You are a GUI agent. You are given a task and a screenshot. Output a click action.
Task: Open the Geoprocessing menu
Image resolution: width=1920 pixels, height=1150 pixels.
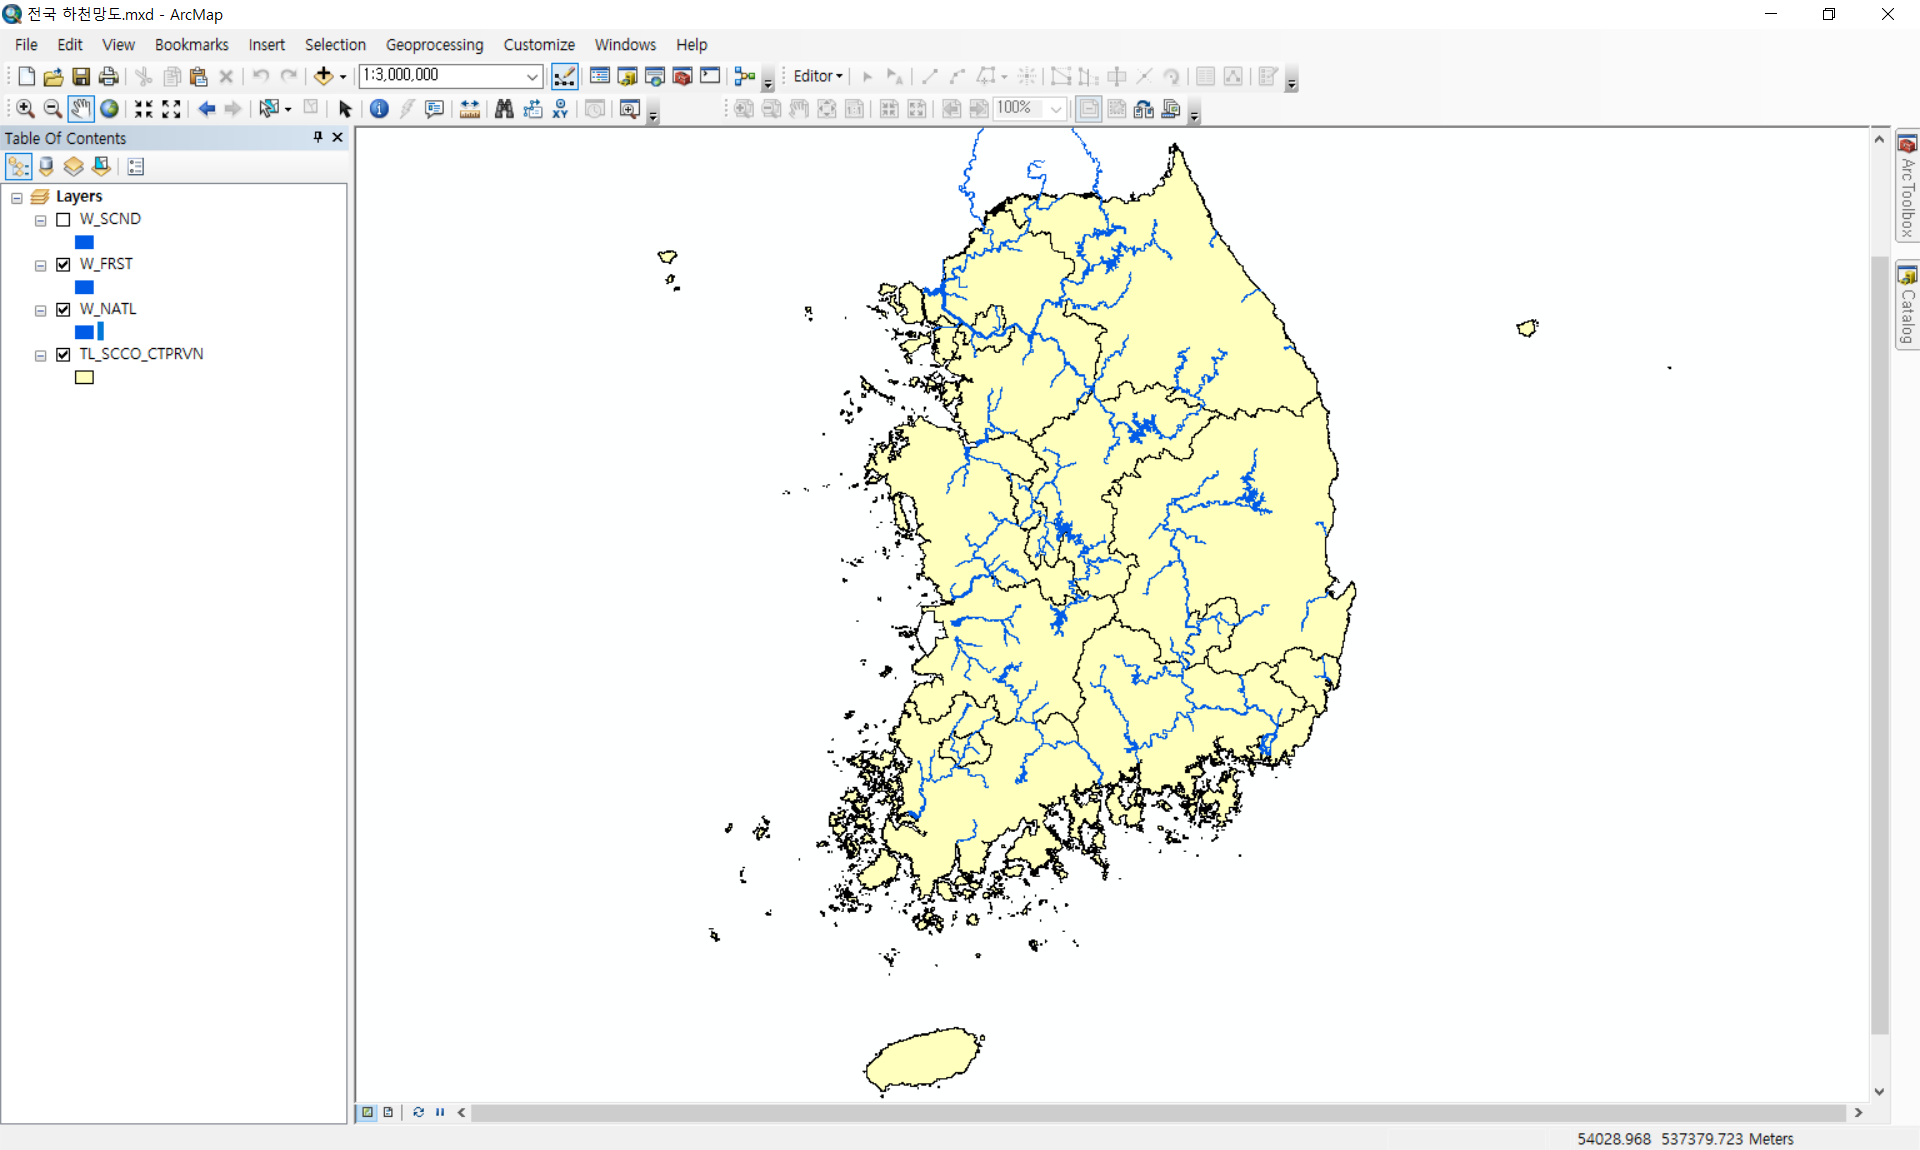(x=434, y=45)
